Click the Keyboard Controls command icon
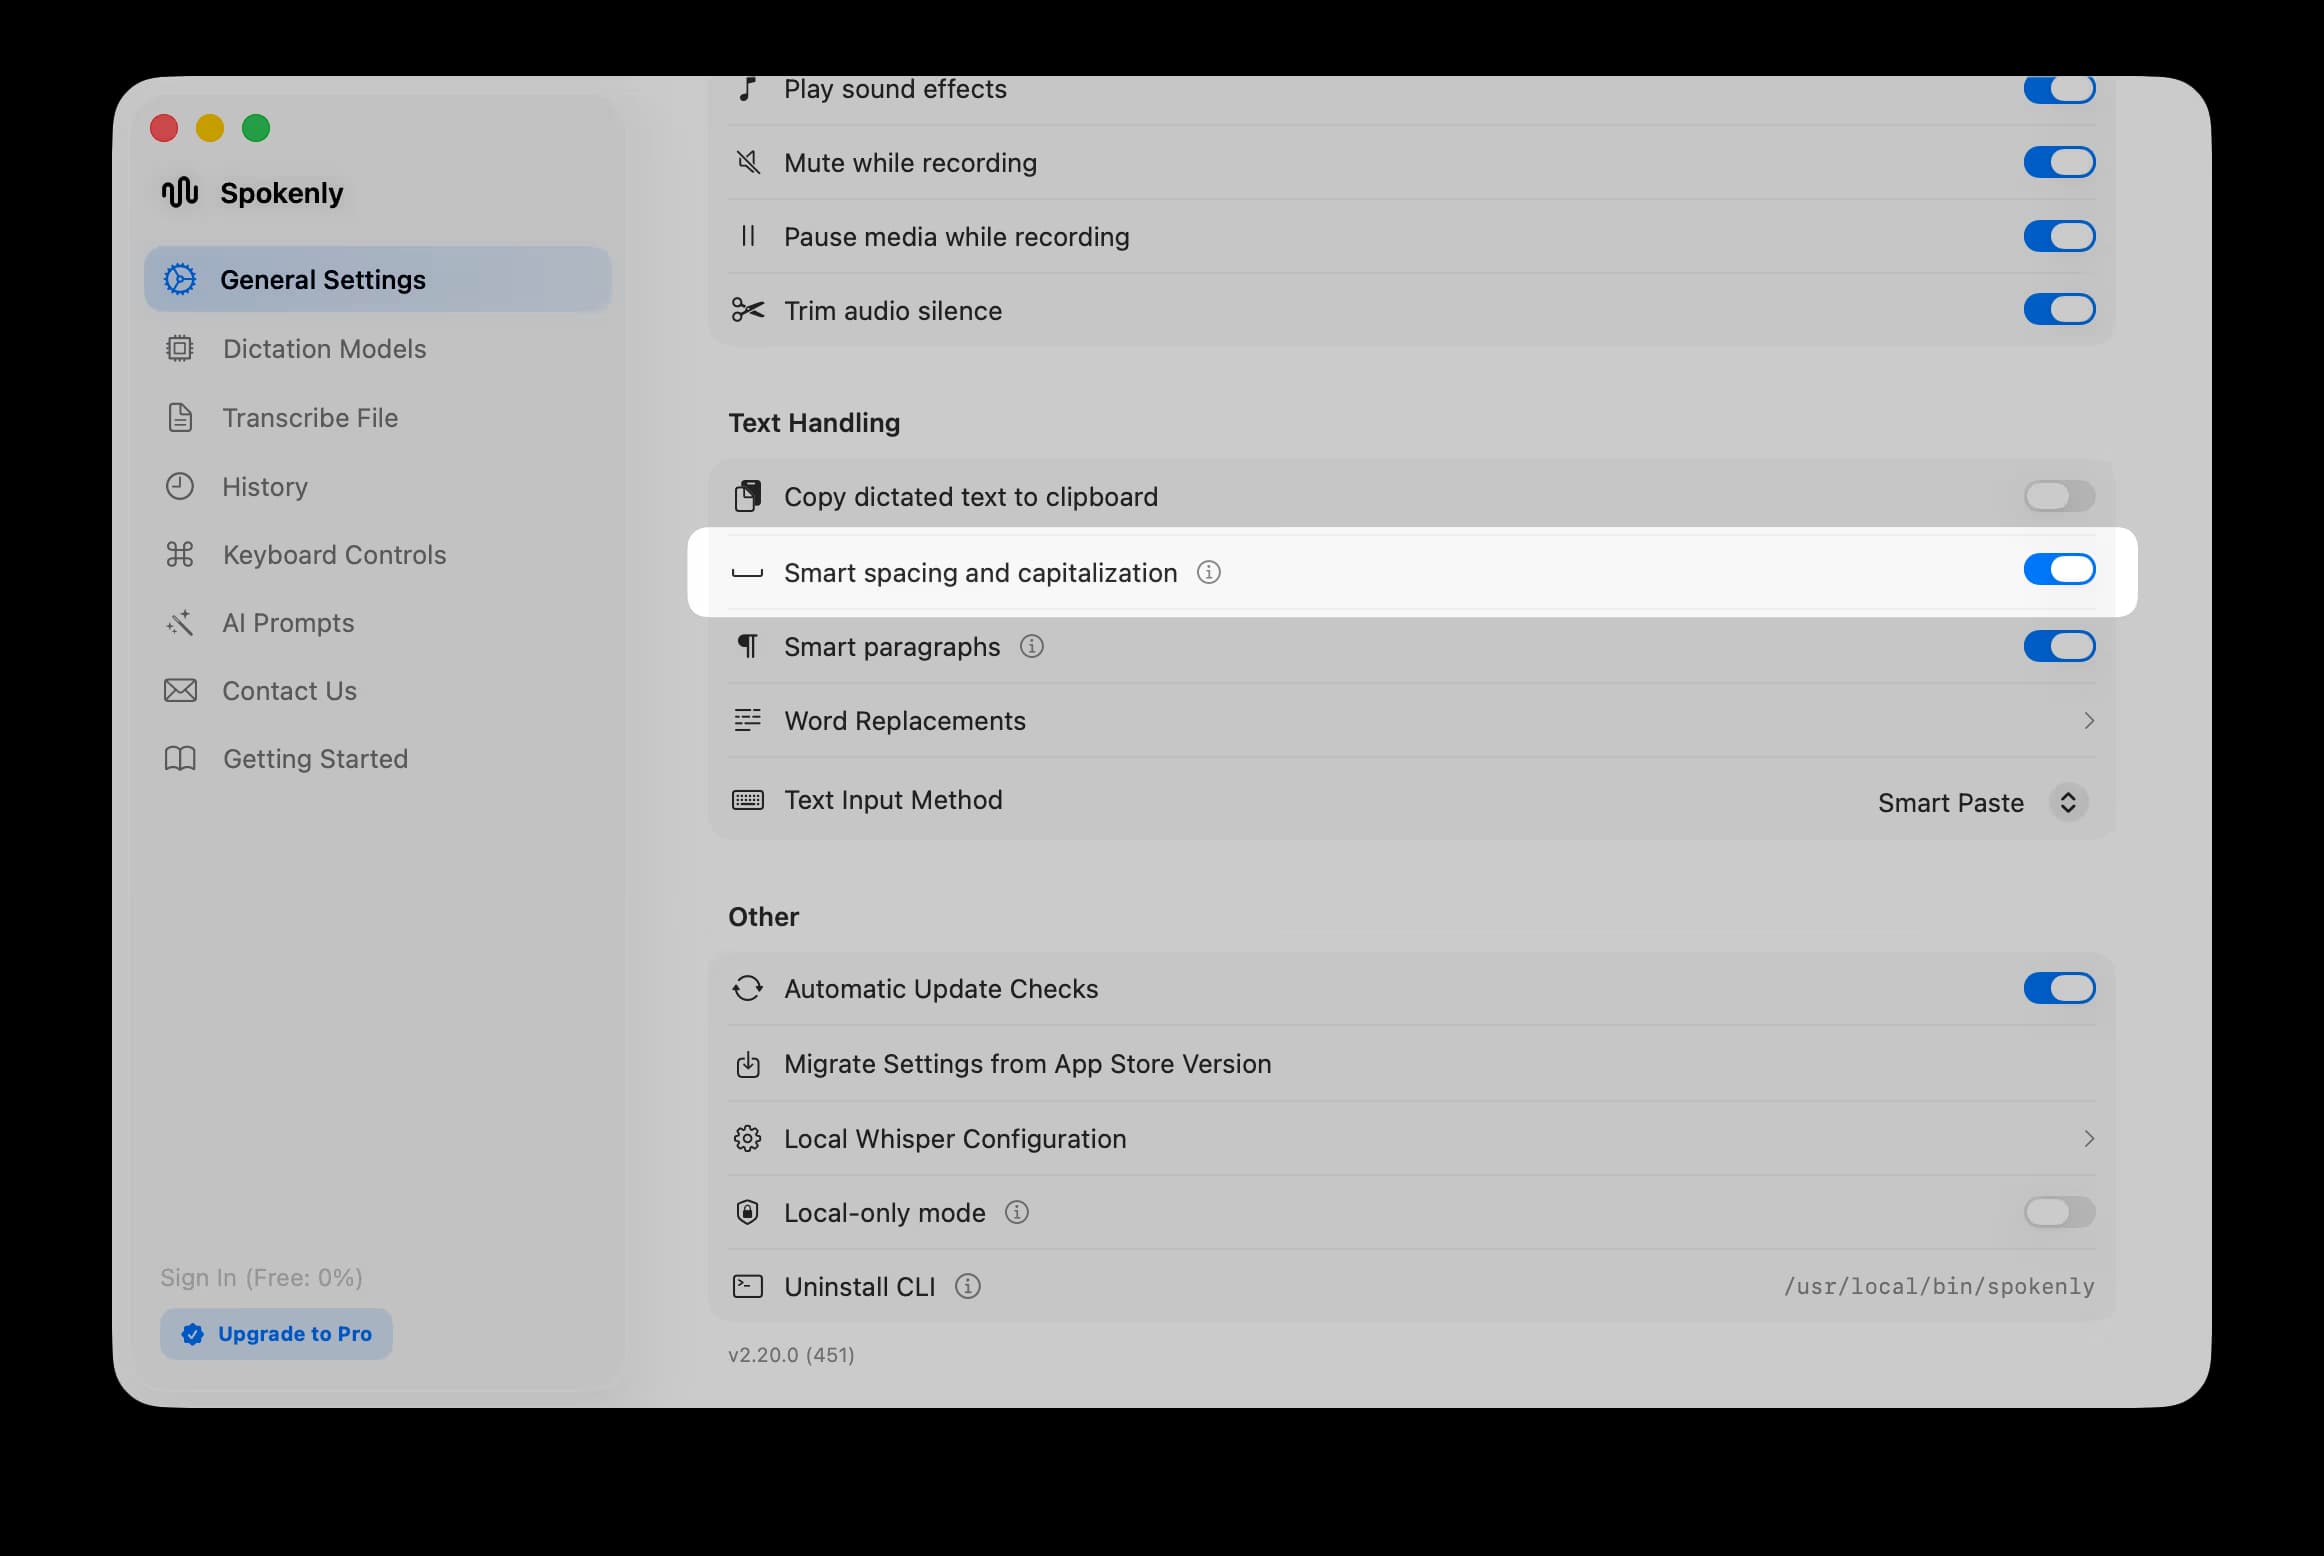The image size is (2324, 1556). pyautogui.click(x=180, y=554)
